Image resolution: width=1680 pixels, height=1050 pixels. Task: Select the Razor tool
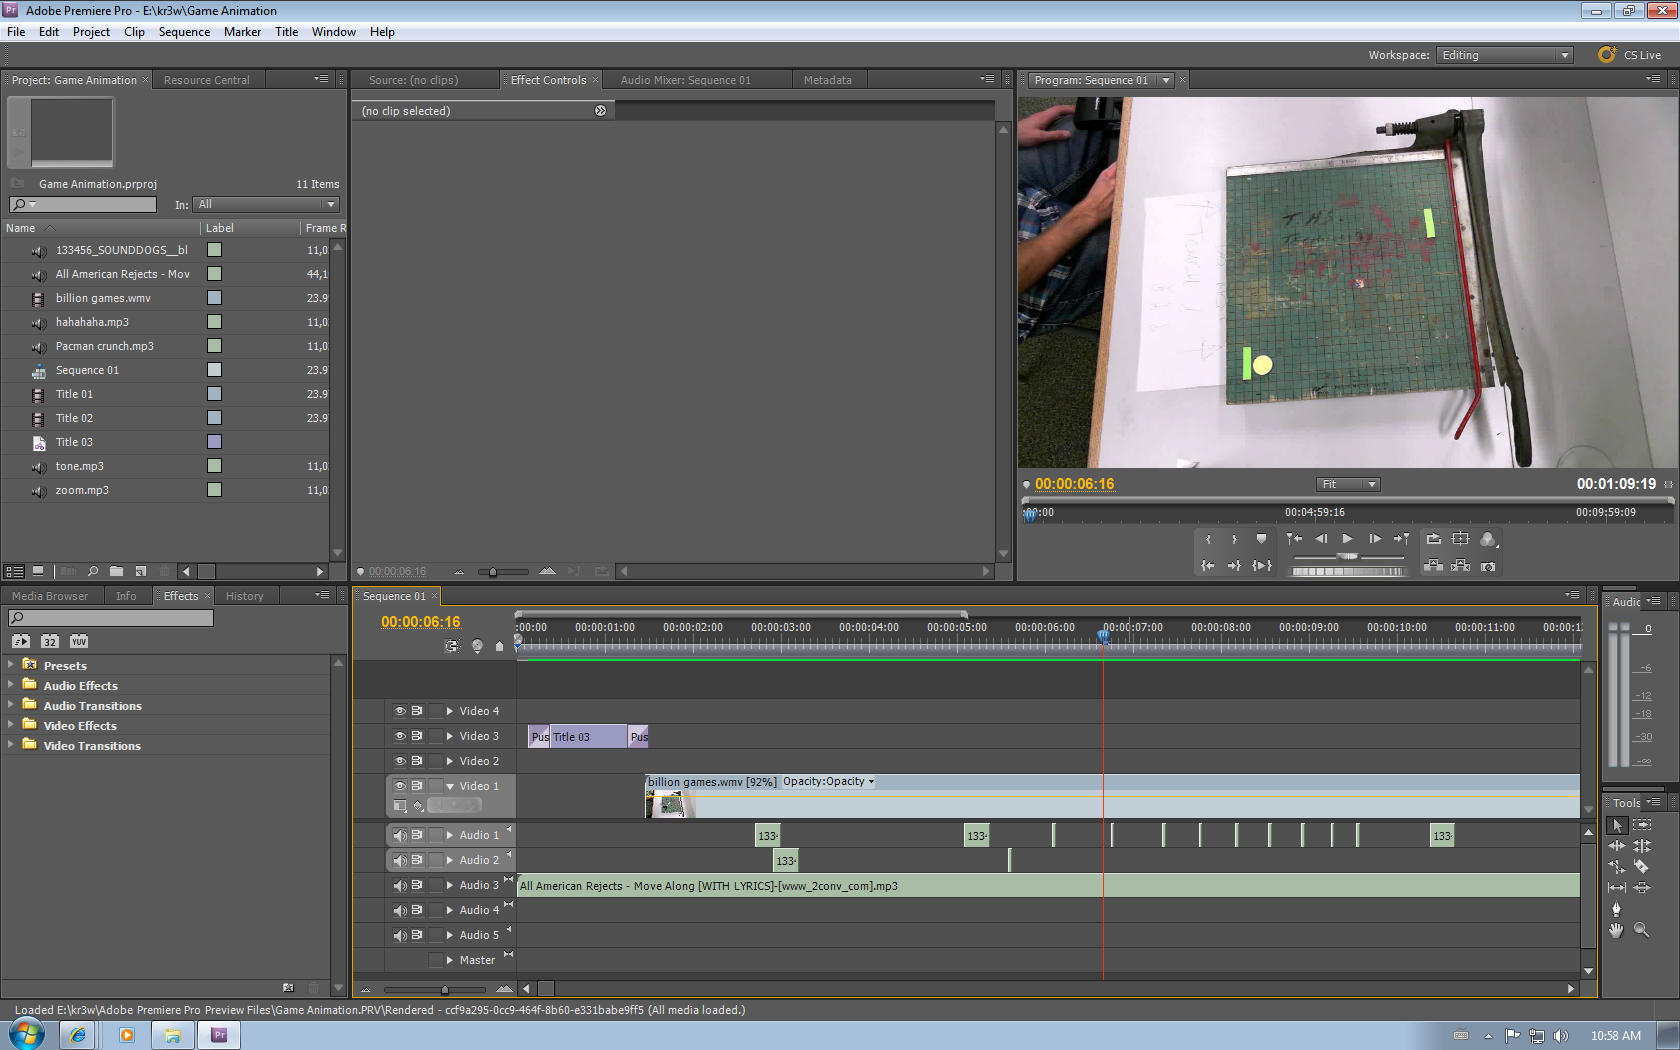coord(1642,867)
